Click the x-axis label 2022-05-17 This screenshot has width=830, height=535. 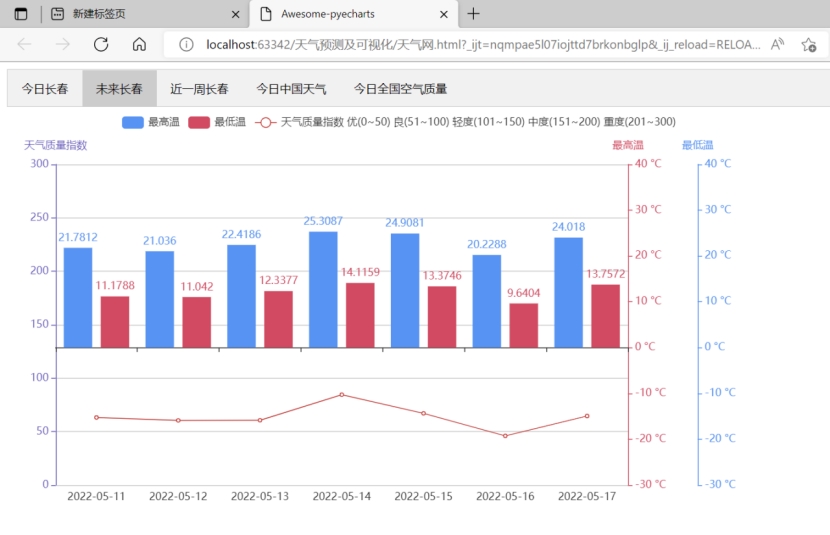coord(587,496)
